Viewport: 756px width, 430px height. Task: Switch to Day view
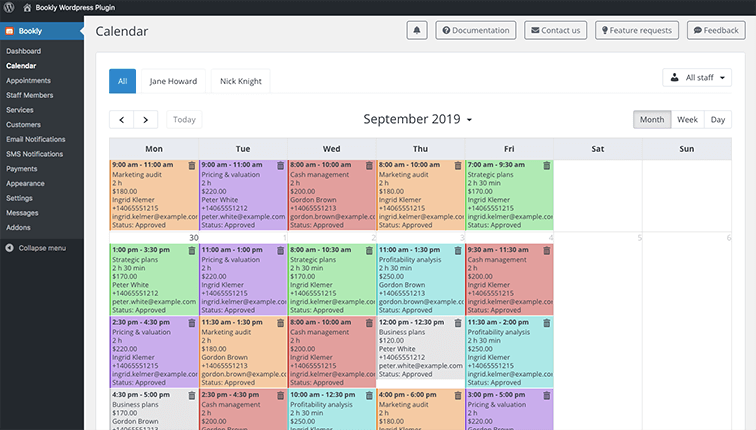tap(717, 120)
